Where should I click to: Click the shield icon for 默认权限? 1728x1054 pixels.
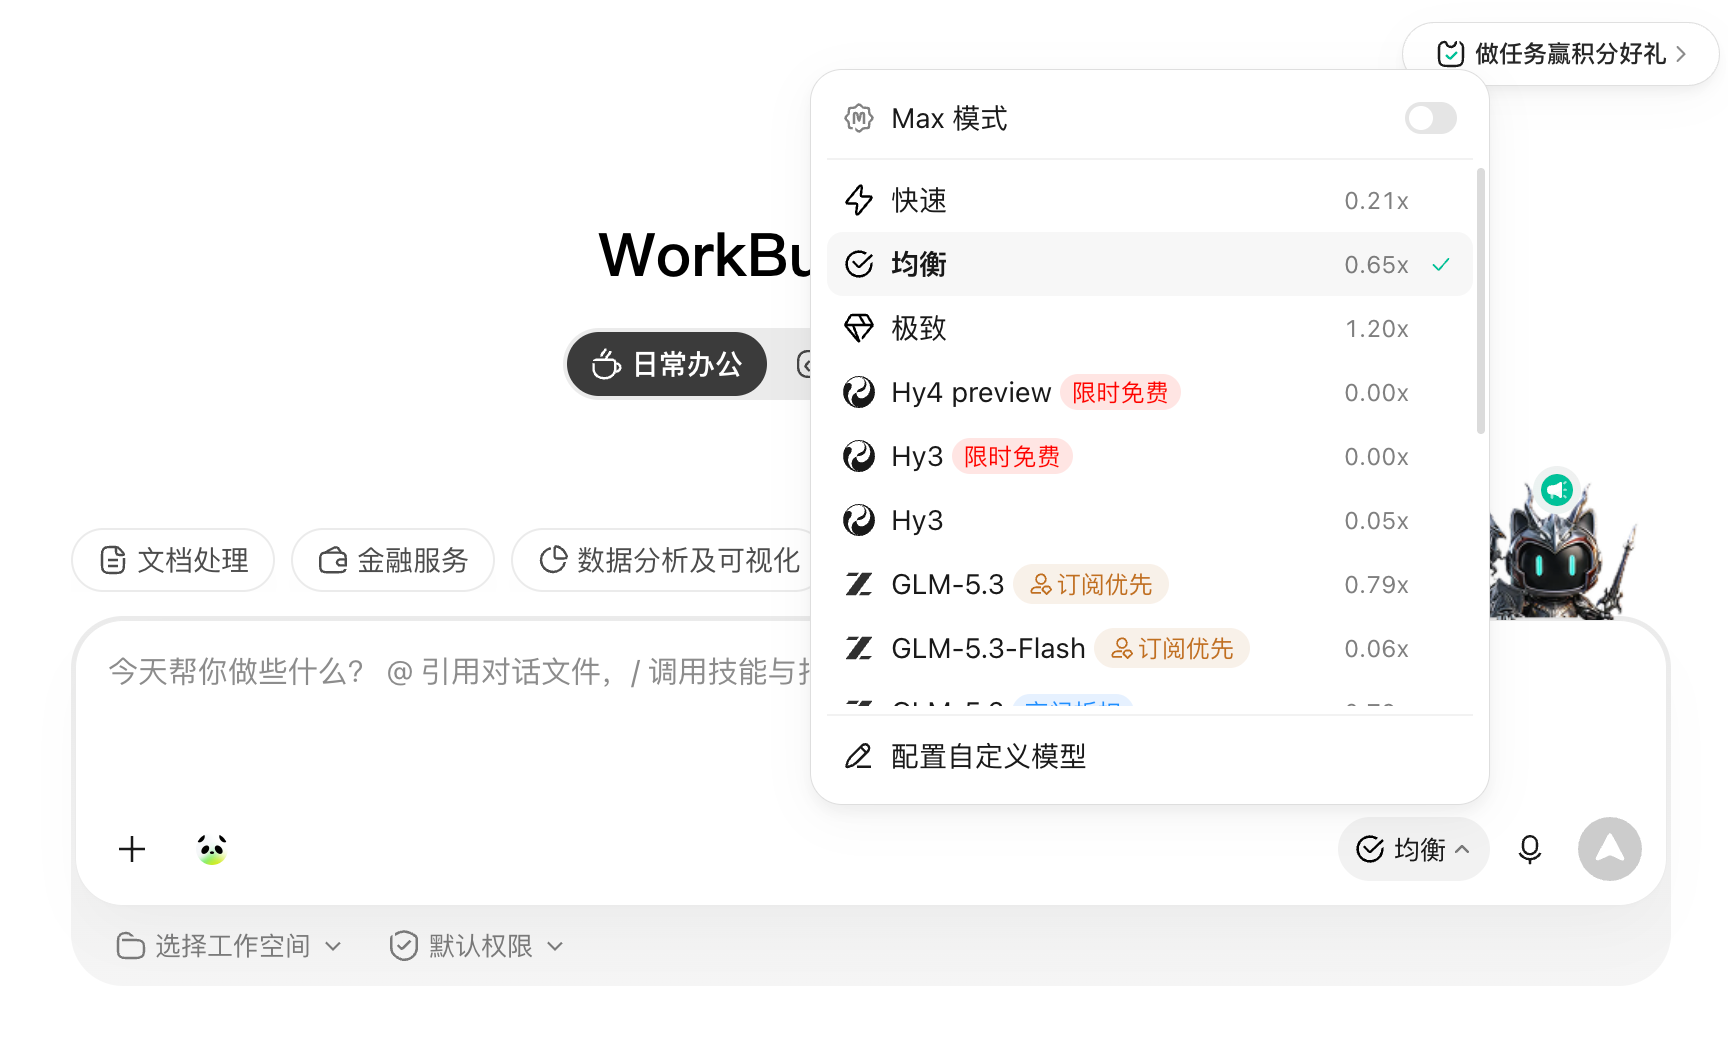[x=404, y=945]
